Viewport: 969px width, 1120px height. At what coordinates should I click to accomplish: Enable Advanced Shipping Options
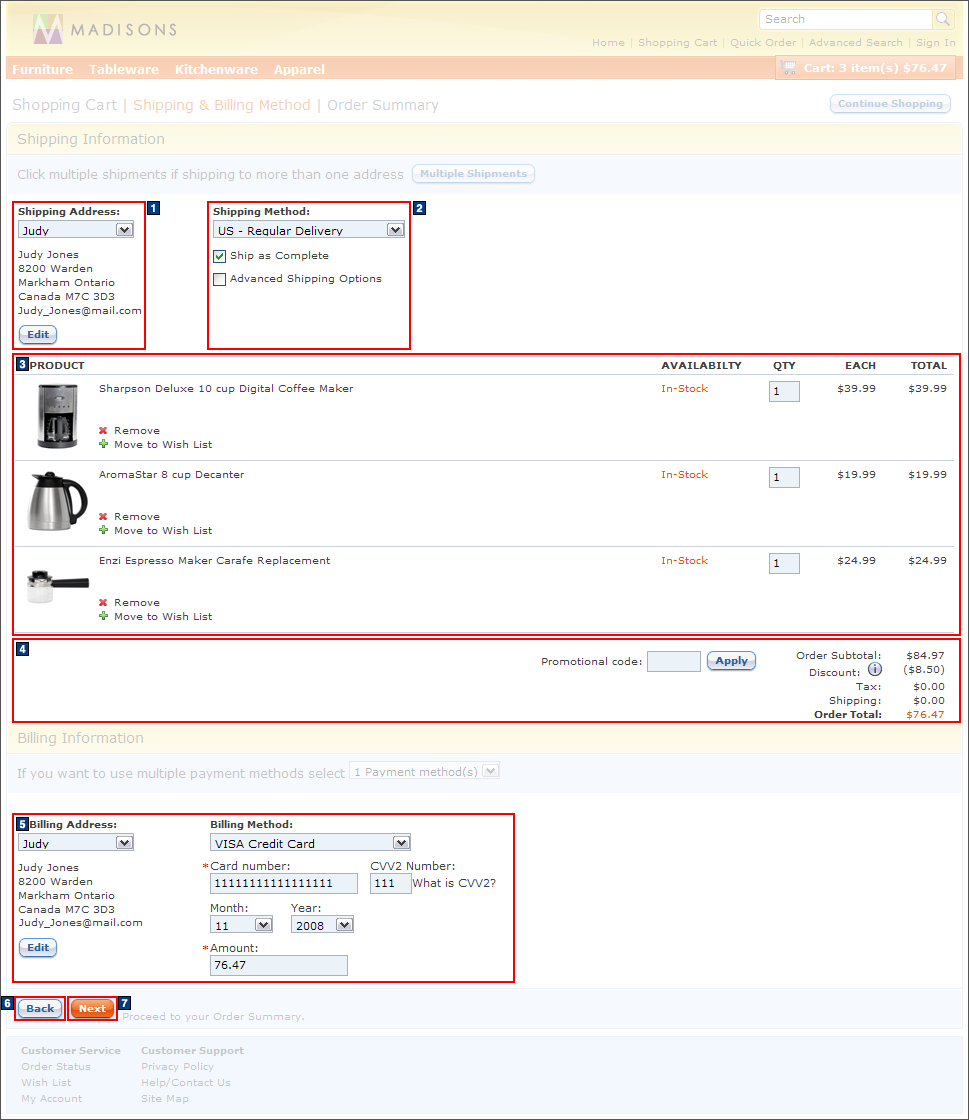(219, 279)
